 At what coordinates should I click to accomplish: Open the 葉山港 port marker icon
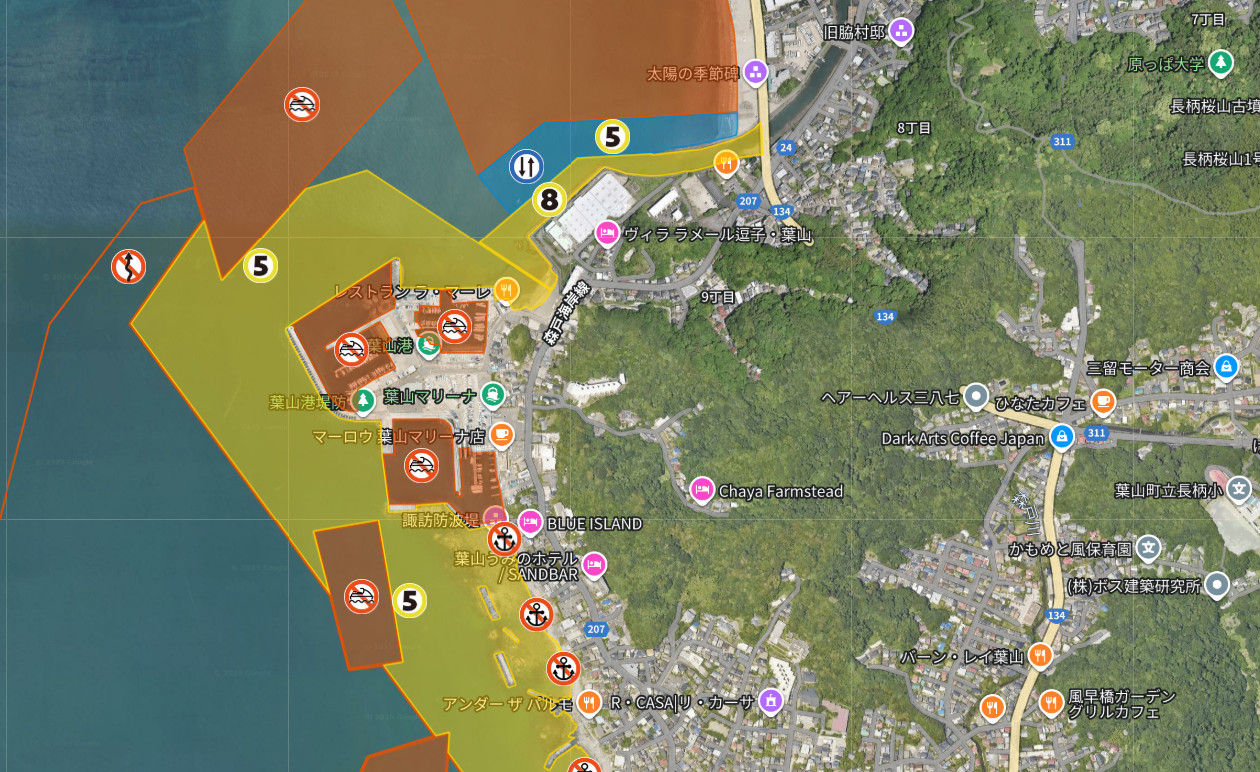tap(429, 345)
